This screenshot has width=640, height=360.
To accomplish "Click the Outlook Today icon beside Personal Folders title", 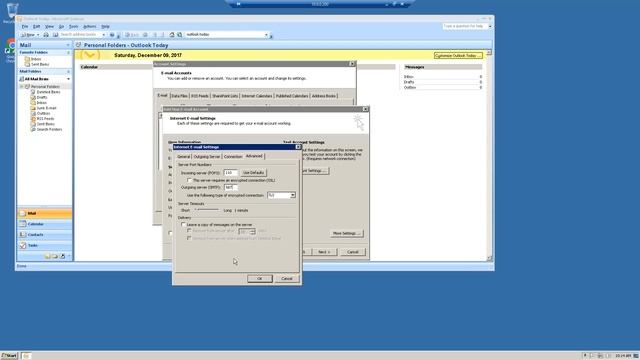I will point(78,45).
